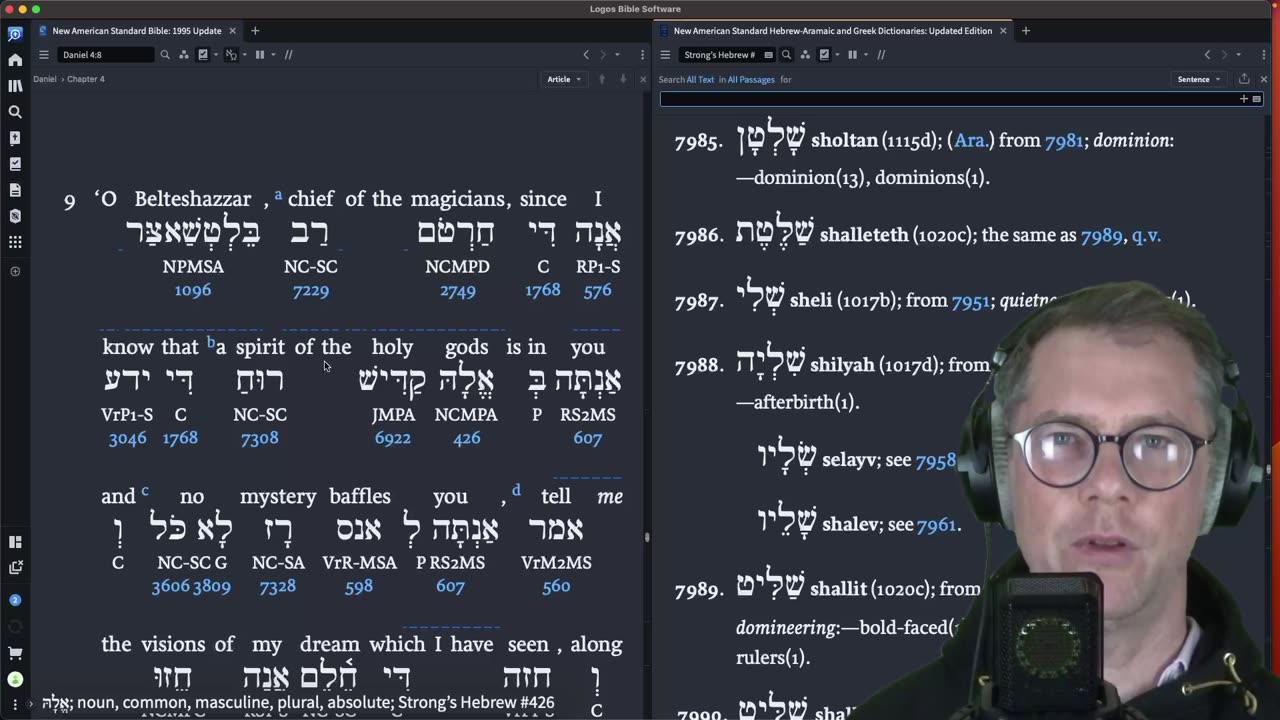Image resolution: width=1280 pixels, height=720 pixels.
Task: Click the Chapter 4 breadcrumb
Action: click(x=86, y=79)
